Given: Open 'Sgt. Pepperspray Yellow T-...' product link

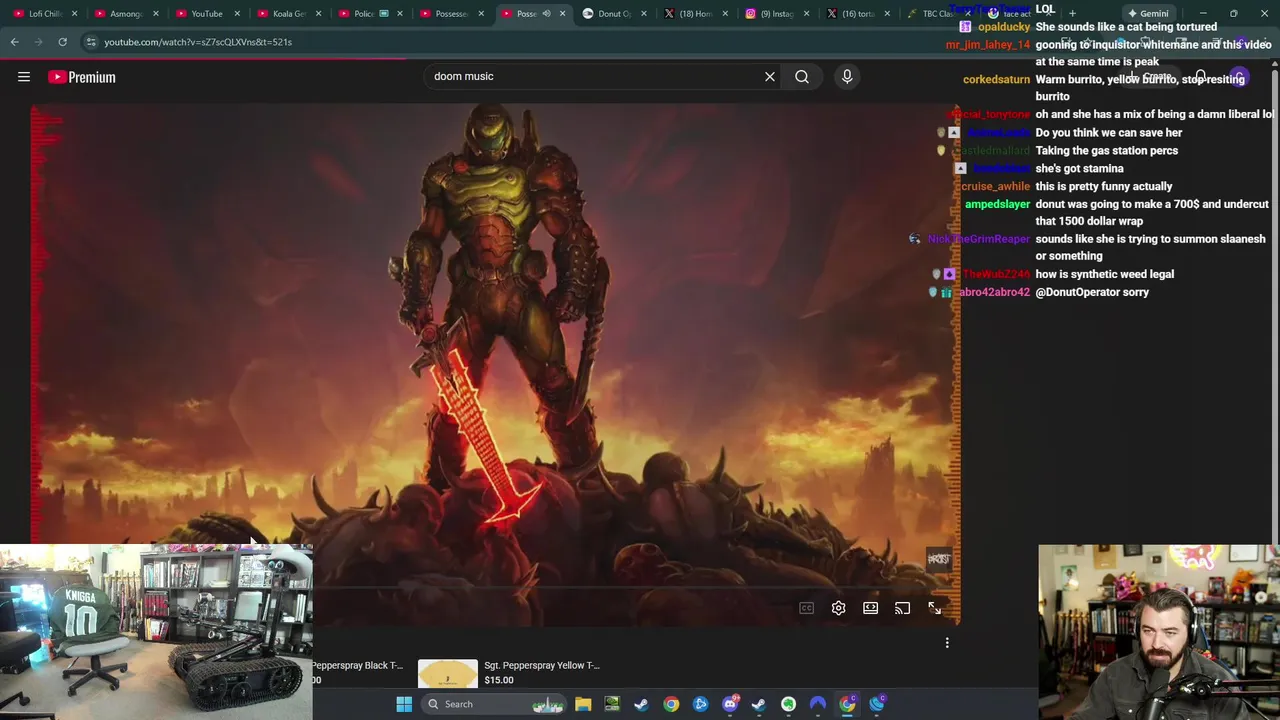Looking at the screenshot, I should tap(541, 665).
